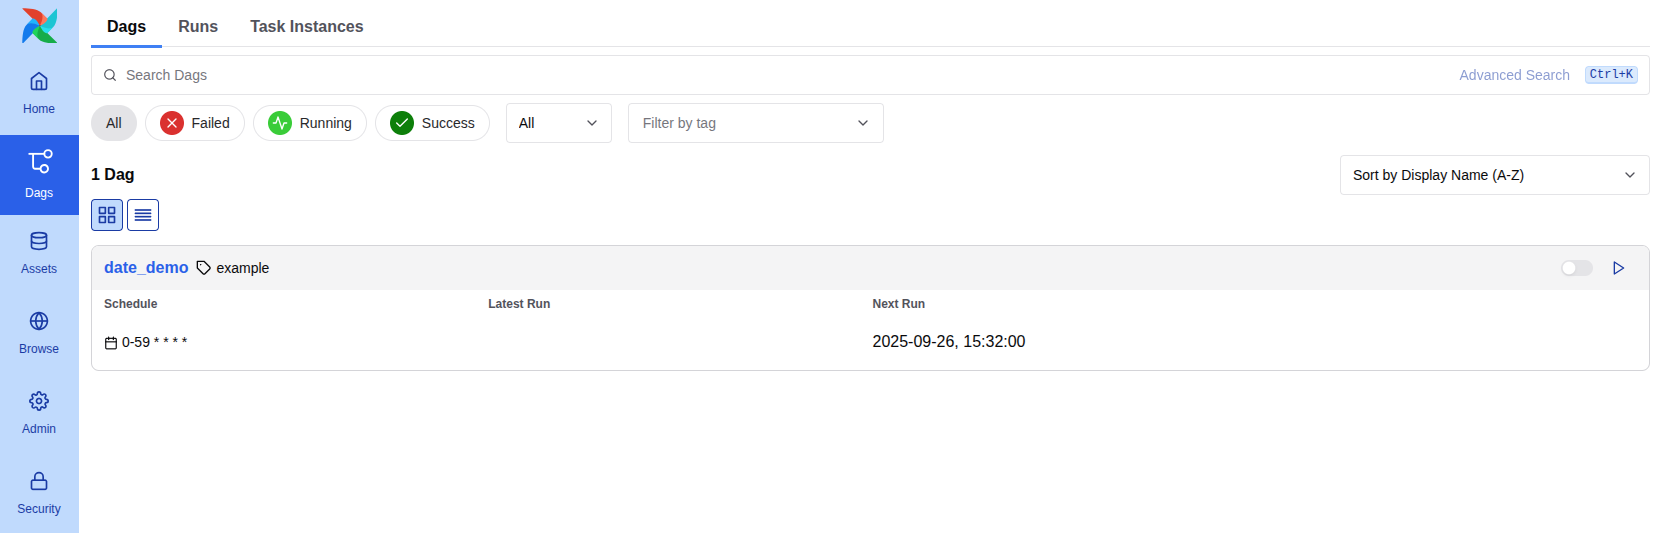This screenshot has height=533, width=1655.
Task: Switch to the Runs tab
Action: click(198, 26)
